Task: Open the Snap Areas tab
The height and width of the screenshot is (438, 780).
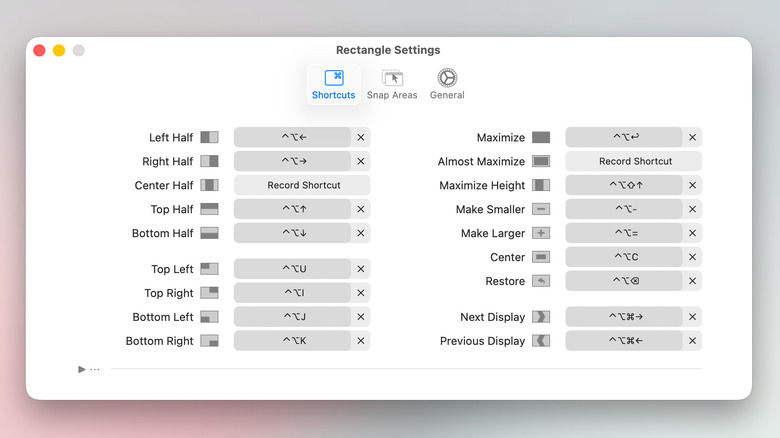Action: [x=392, y=85]
